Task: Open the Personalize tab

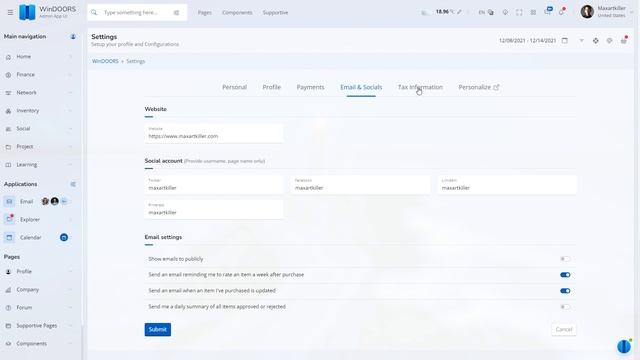Action: point(478,87)
